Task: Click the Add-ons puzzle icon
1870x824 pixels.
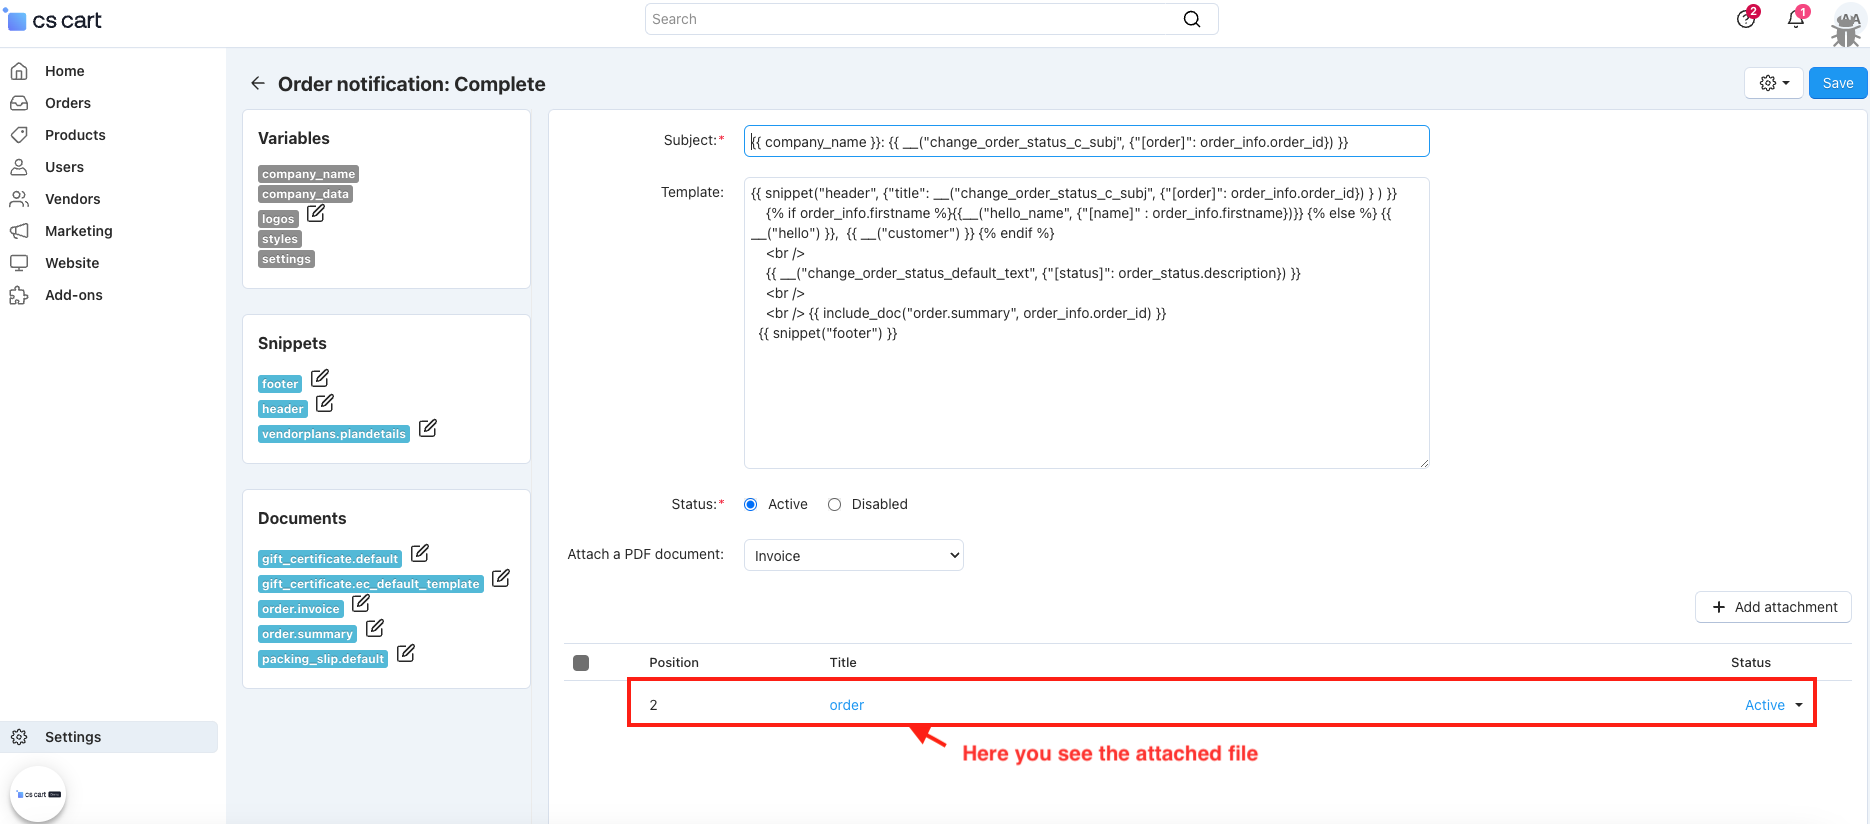Action: (x=19, y=295)
